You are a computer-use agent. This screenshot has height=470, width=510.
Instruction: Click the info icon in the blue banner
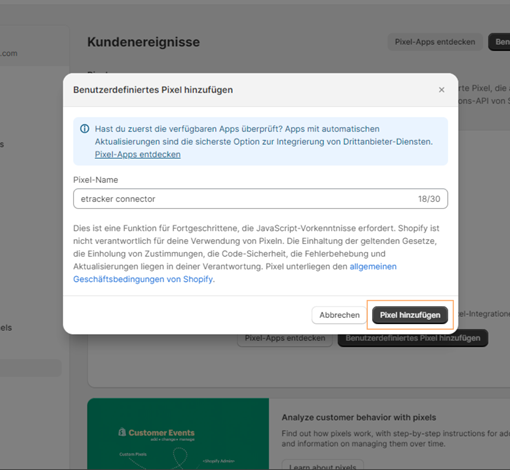pyautogui.click(x=85, y=129)
